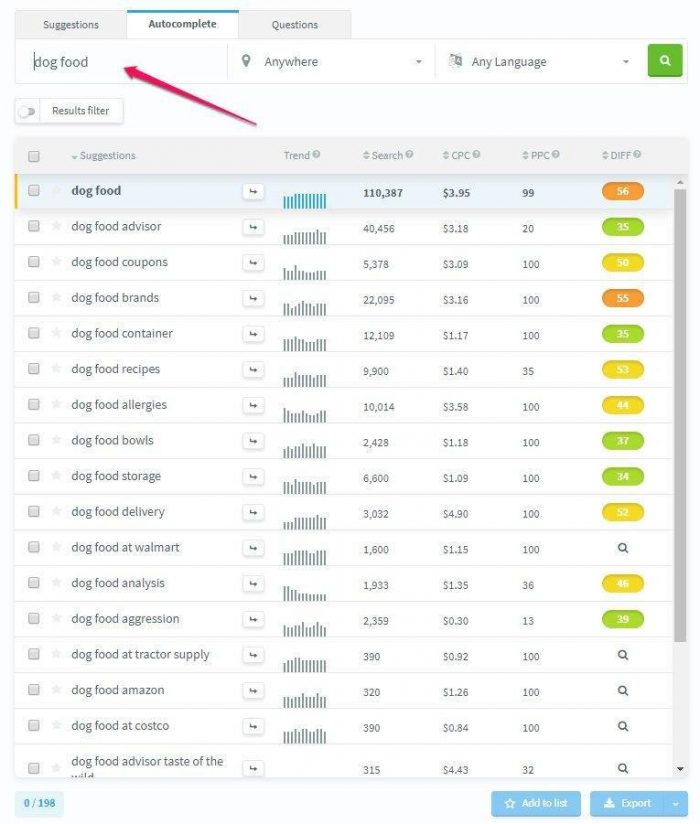Click the green search magnifier button
Viewport: 700px width, 824px height.
click(665, 60)
